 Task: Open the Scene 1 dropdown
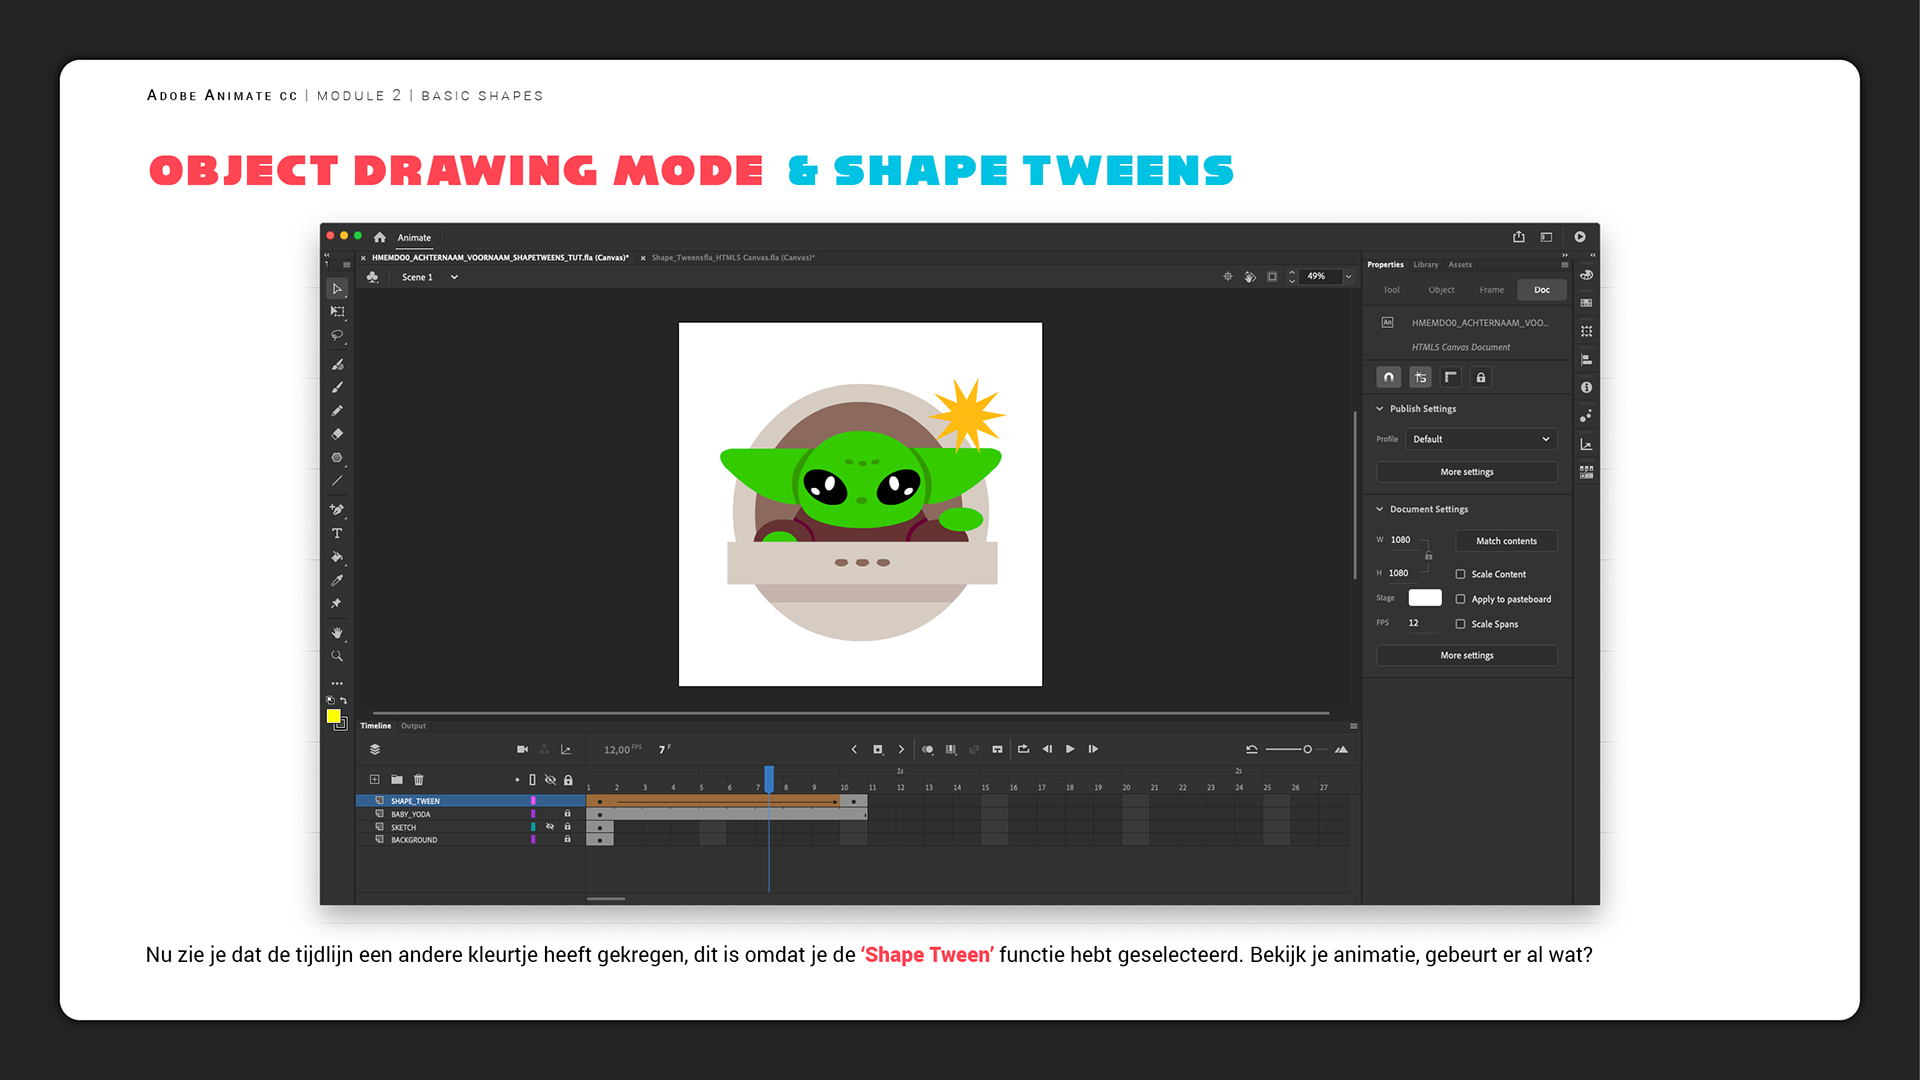tap(454, 277)
